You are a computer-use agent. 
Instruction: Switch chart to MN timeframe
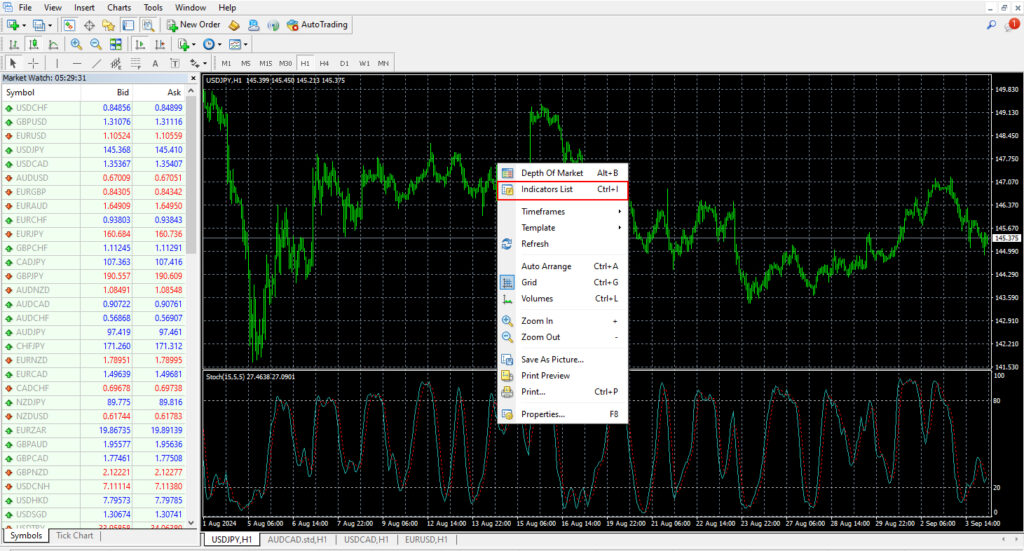(x=383, y=63)
